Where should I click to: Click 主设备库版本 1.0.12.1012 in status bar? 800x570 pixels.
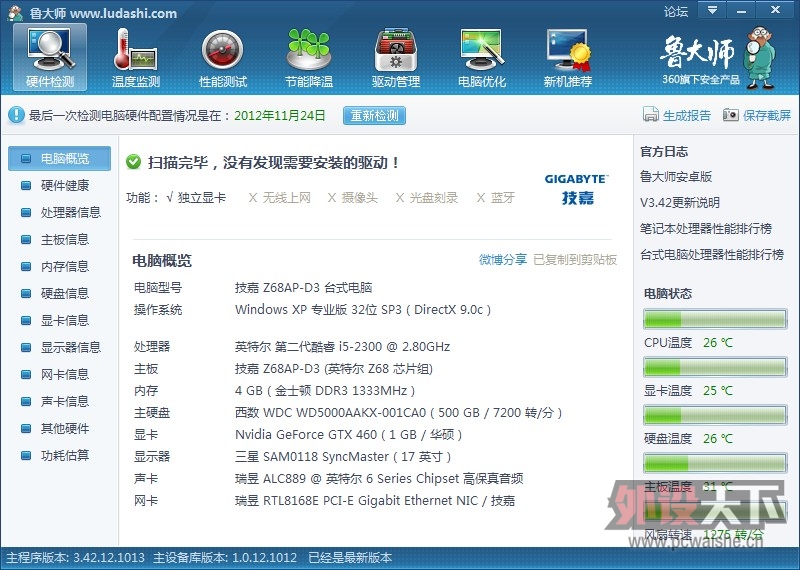click(225, 557)
